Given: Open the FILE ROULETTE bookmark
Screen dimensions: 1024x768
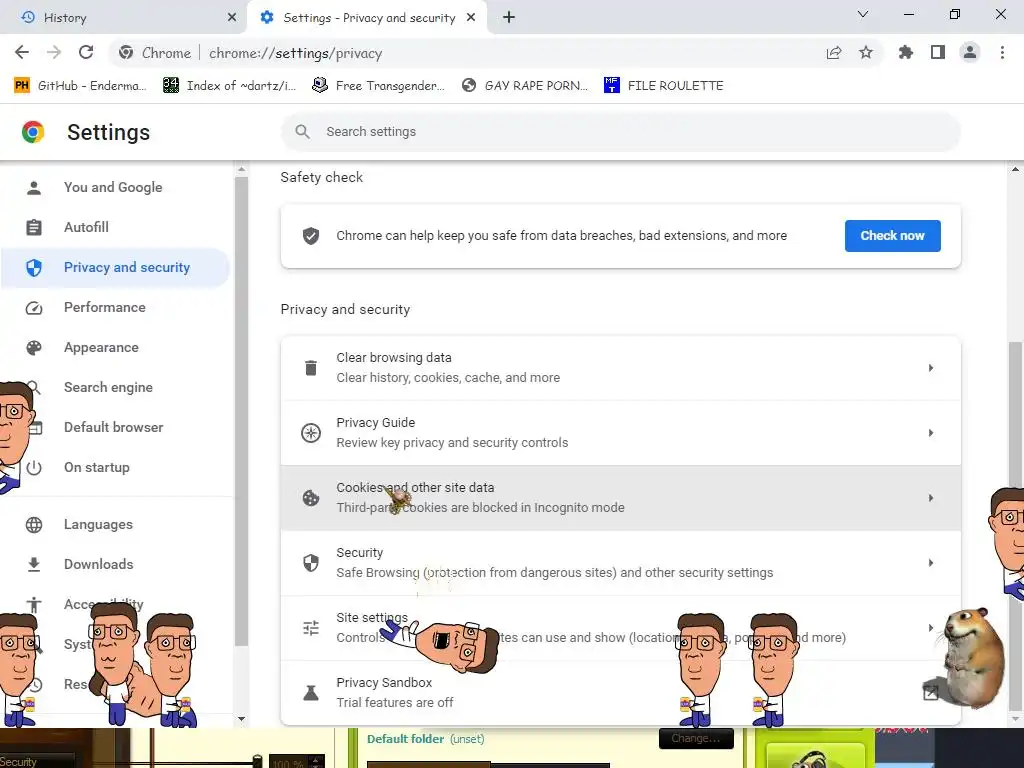Looking at the screenshot, I should (664, 86).
